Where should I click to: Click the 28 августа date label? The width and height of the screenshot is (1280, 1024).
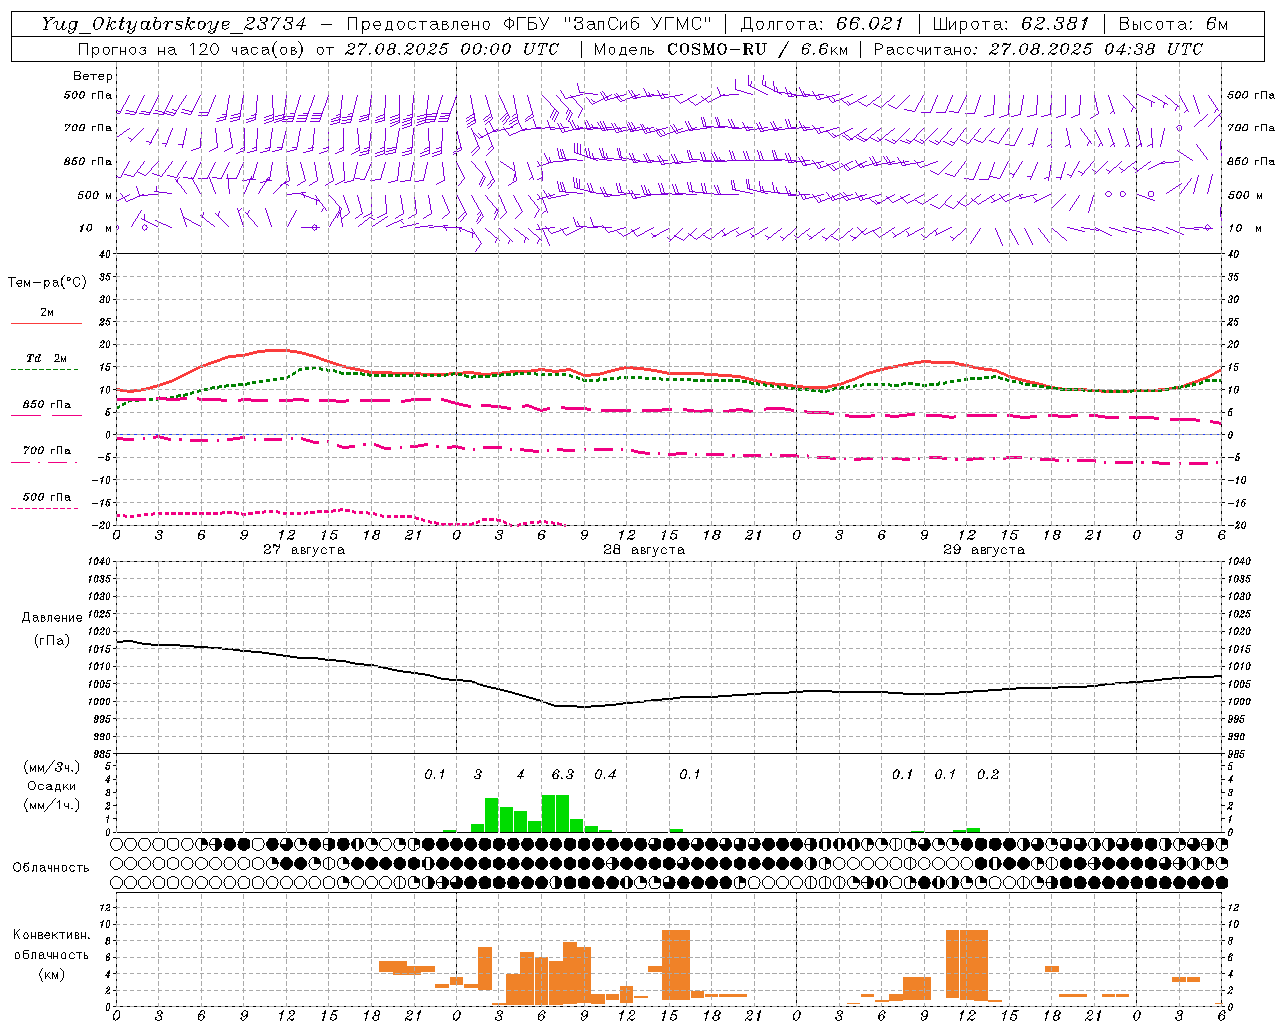pos(644,550)
